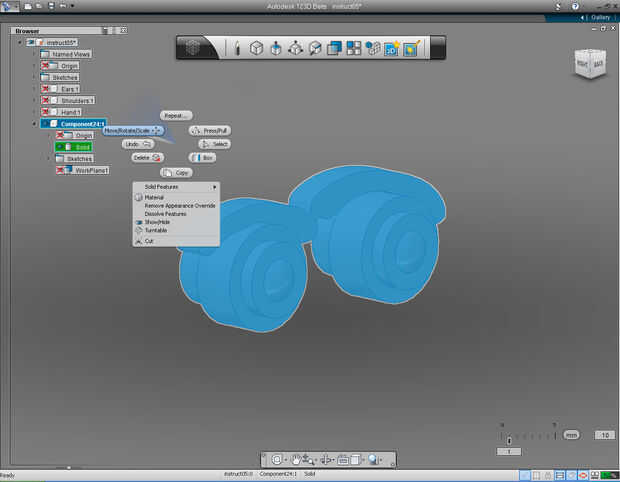The height and width of the screenshot is (482, 620).
Task: Toggle visibility of WorkPlane1
Action: point(60,170)
